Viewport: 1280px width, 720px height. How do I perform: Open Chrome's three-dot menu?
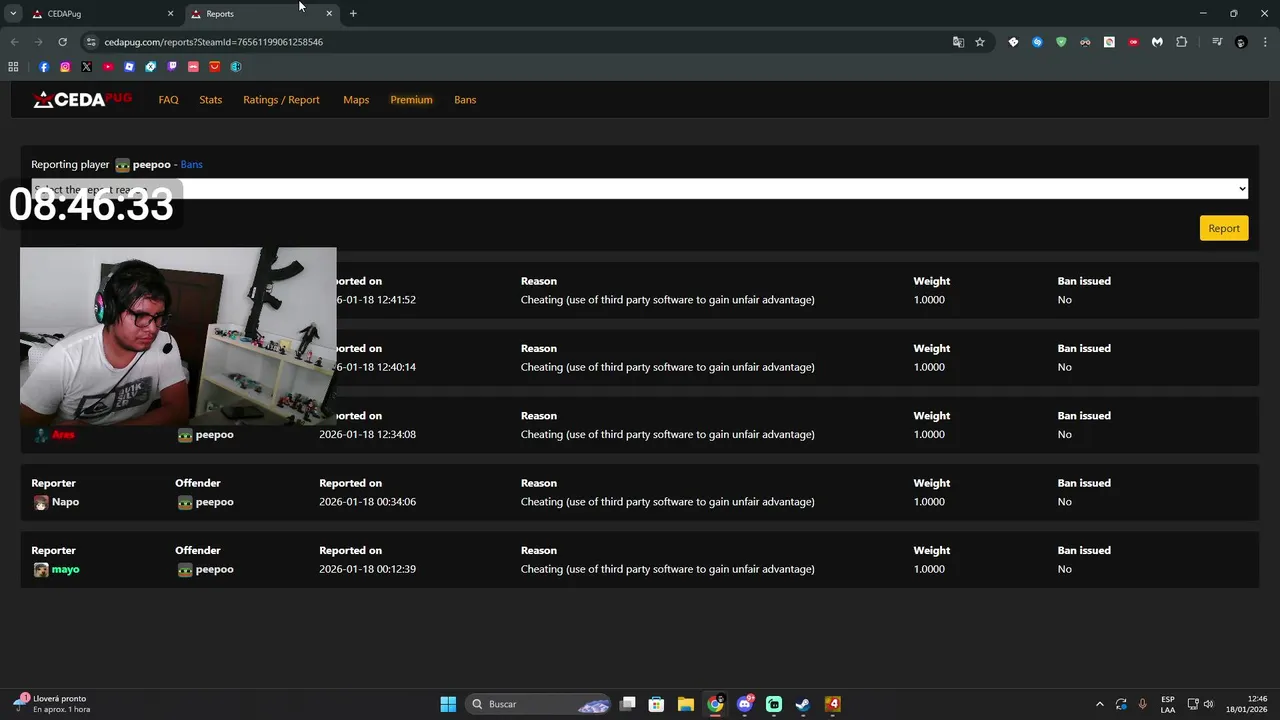point(1265,42)
